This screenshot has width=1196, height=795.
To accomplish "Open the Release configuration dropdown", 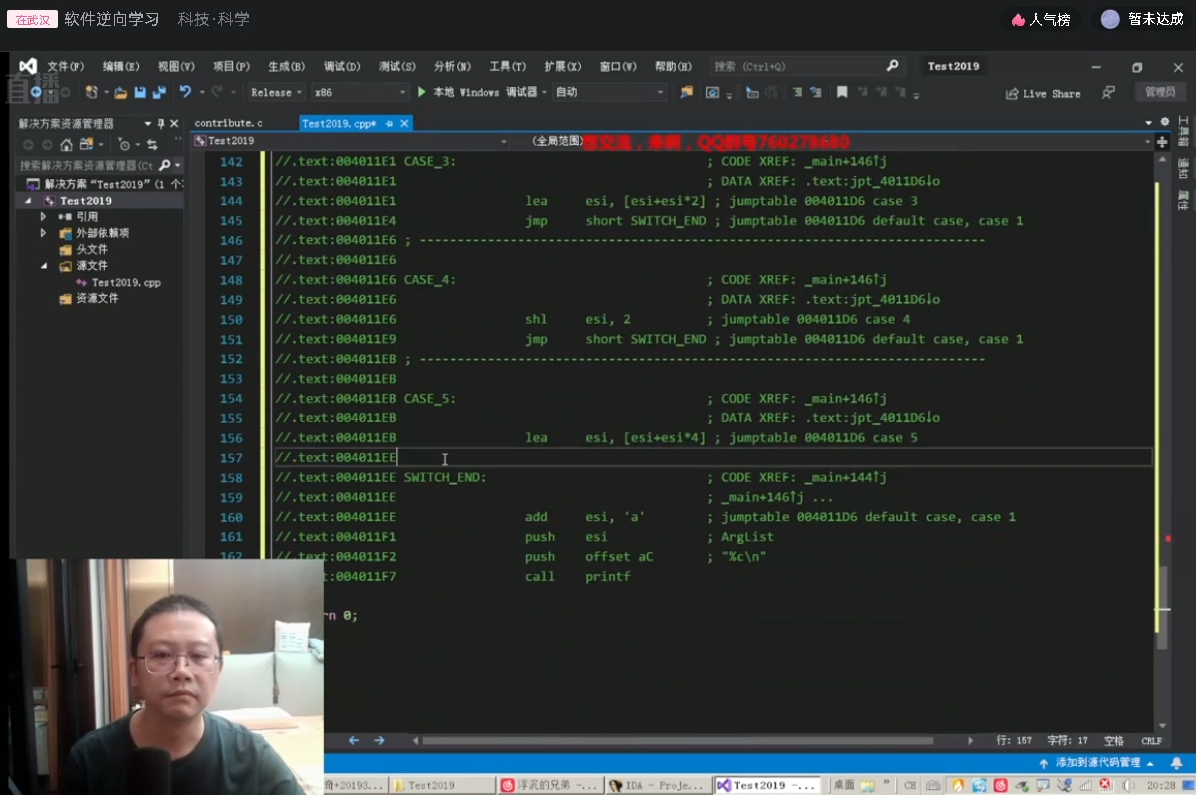I will 276,92.
